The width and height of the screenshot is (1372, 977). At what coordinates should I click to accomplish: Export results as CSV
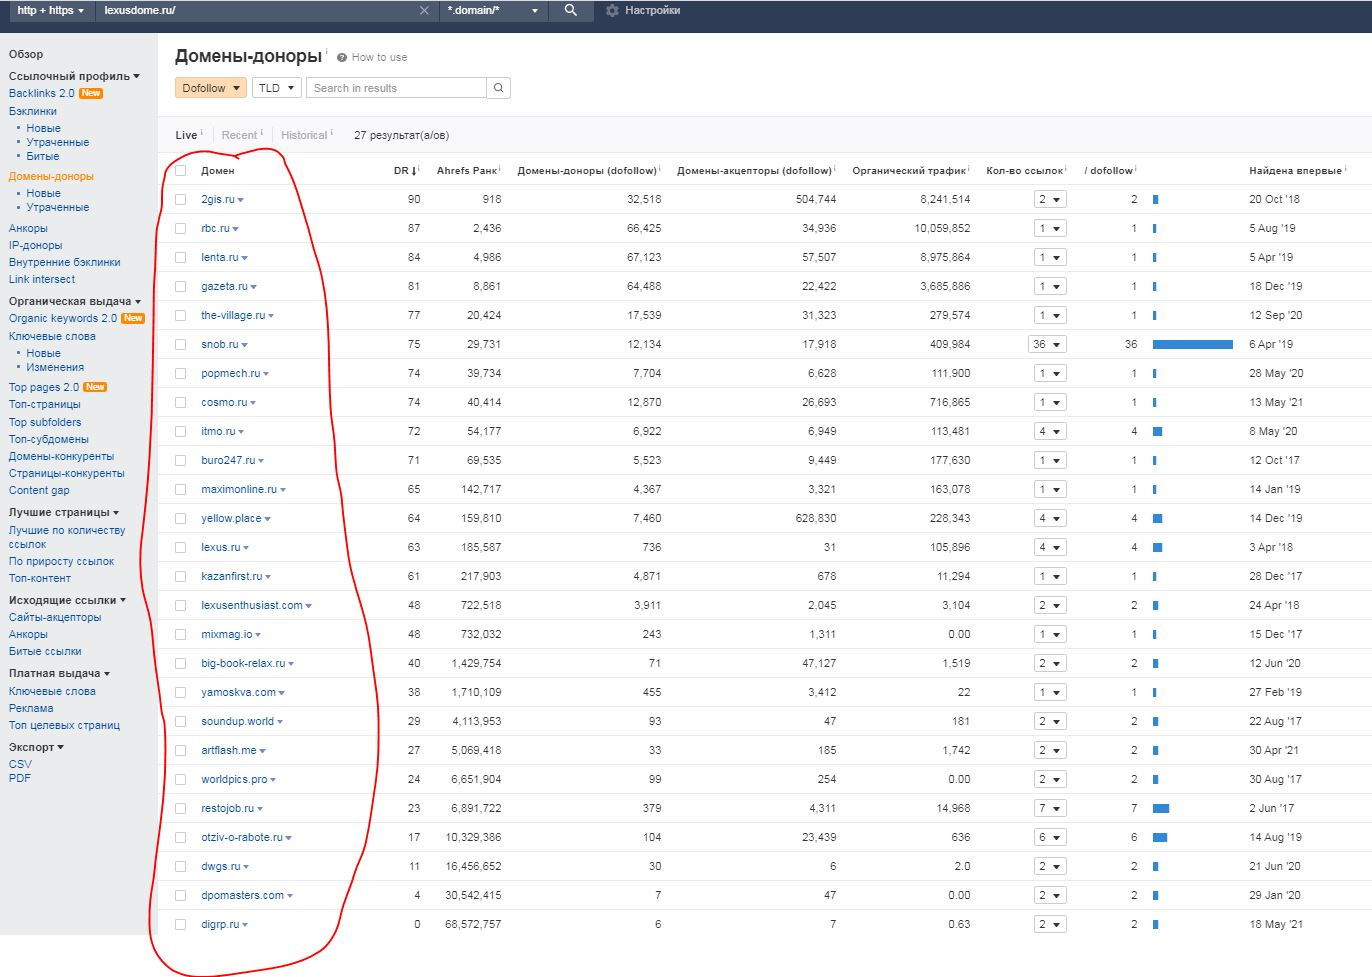tap(20, 764)
